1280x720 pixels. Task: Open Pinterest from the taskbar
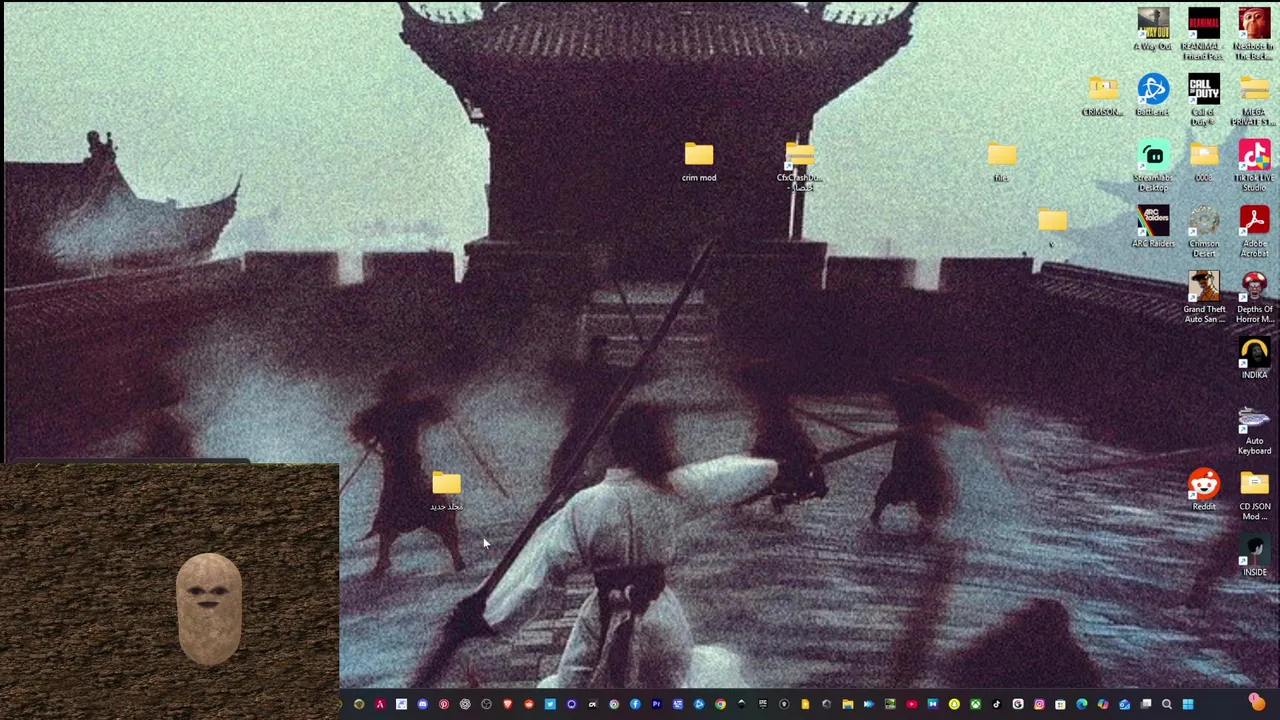[444, 705]
